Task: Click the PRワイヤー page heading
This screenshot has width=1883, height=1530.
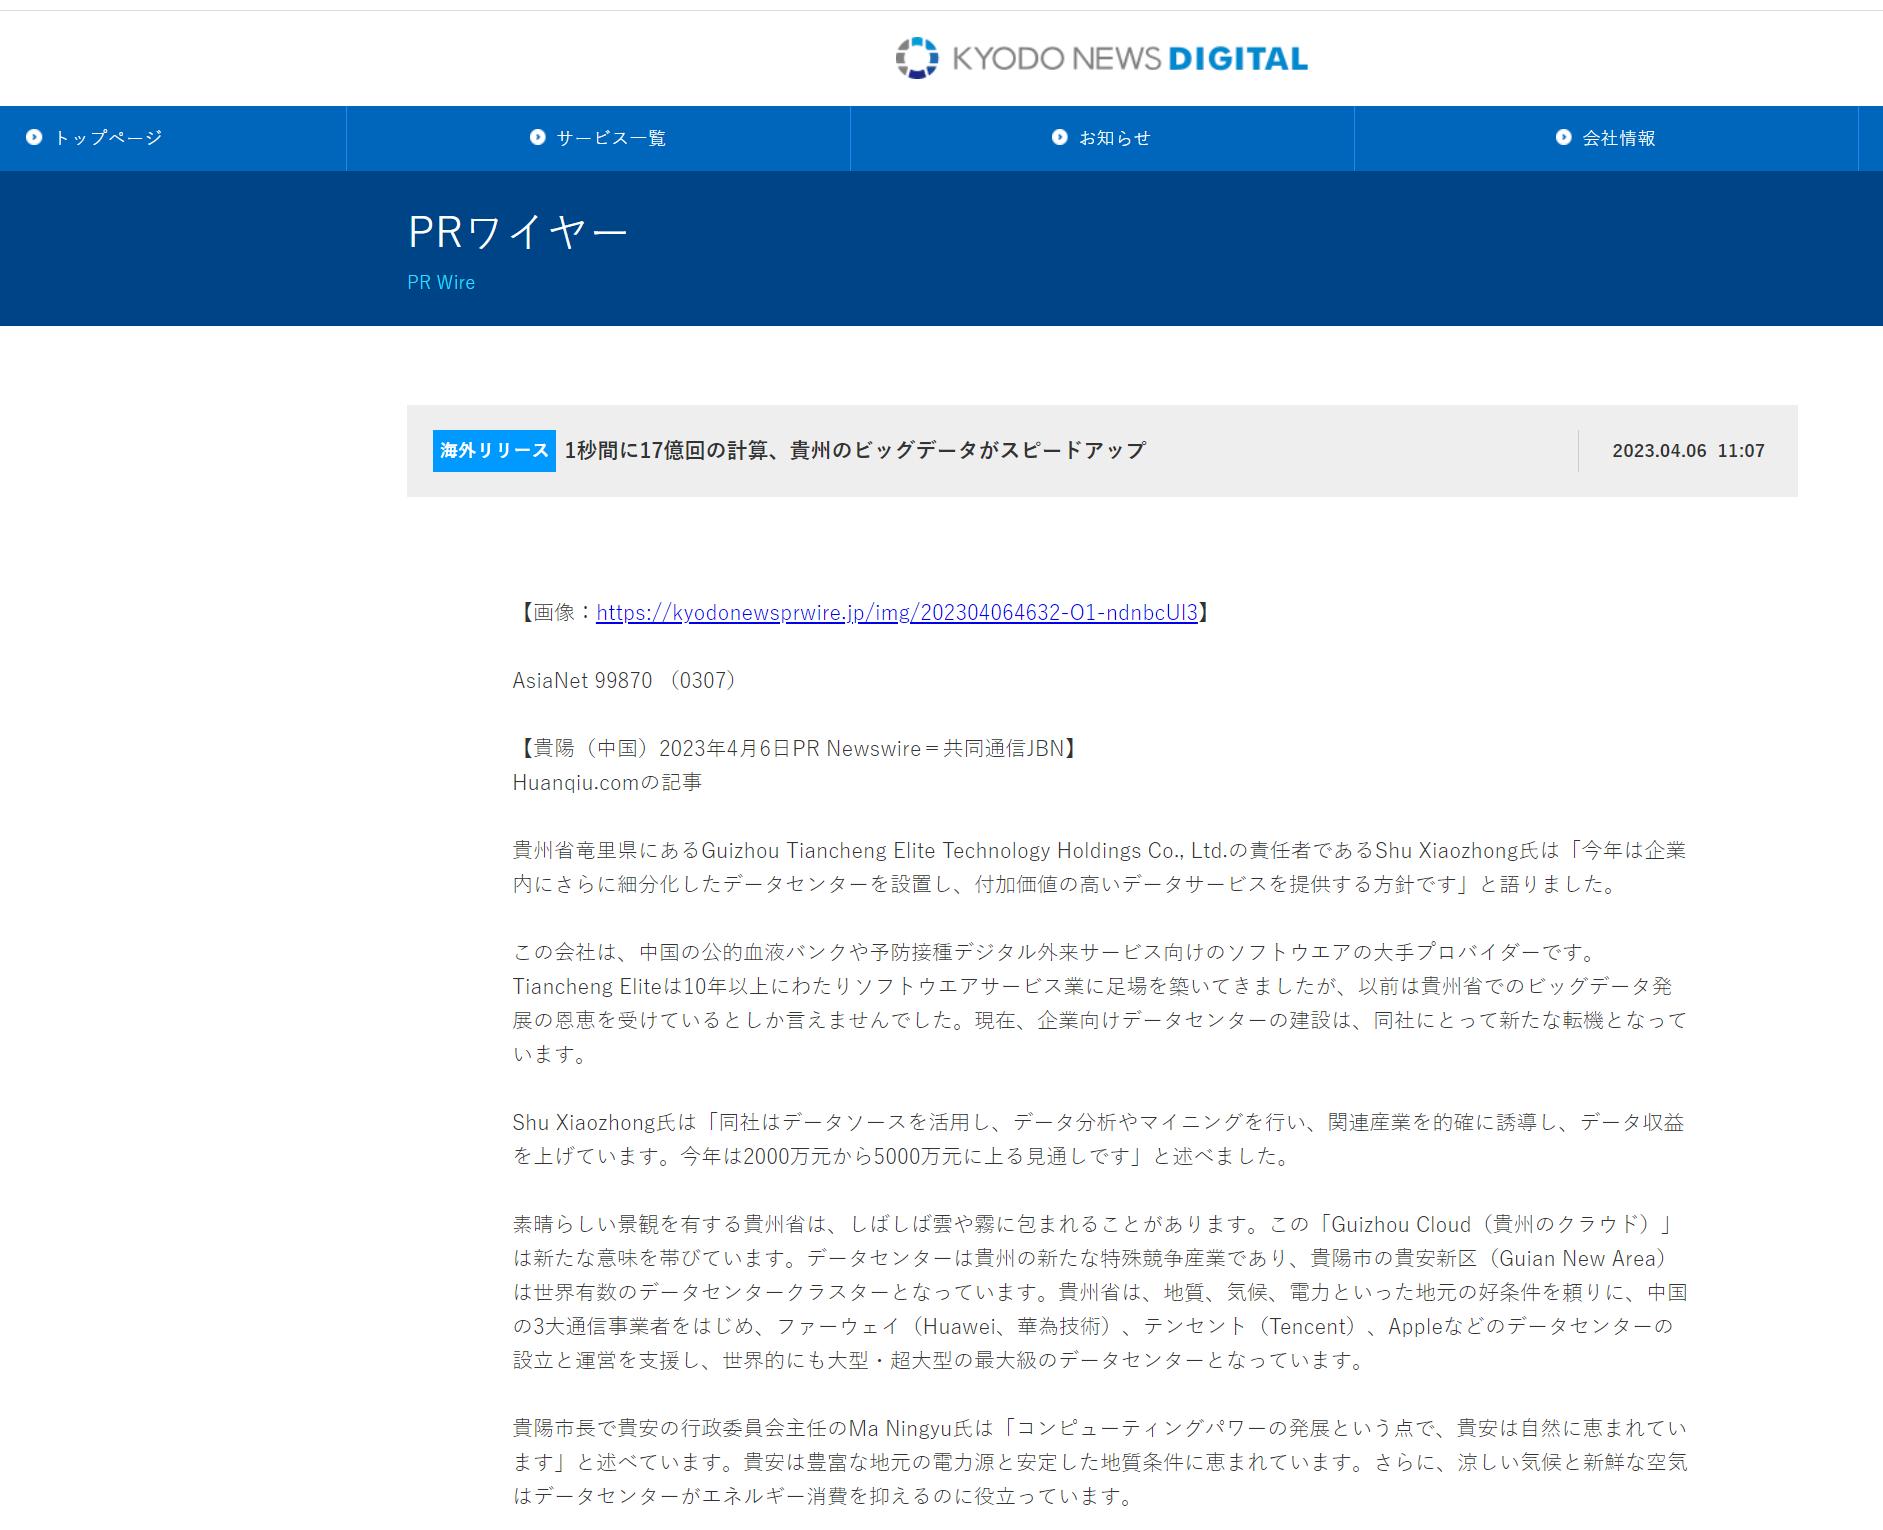Action: tap(518, 233)
